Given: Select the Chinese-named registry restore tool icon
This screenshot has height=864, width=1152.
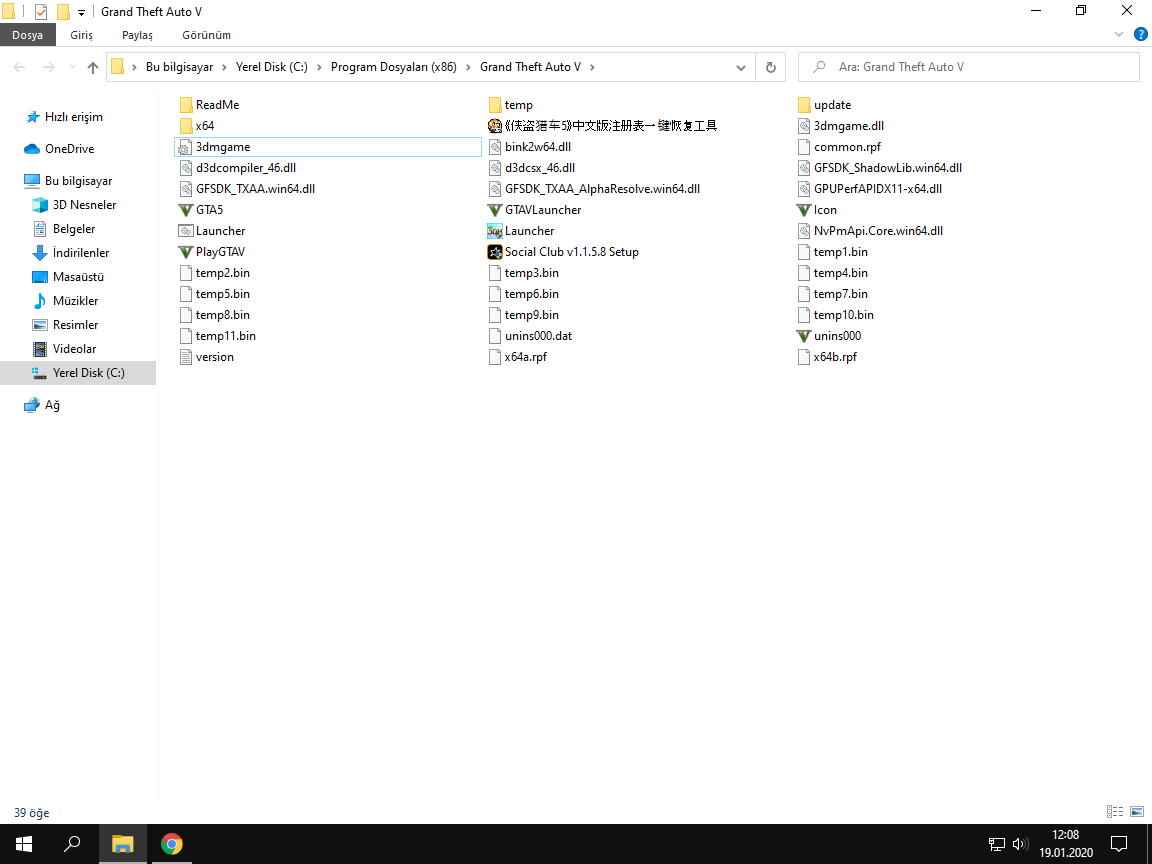Looking at the screenshot, I should (495, 126).
